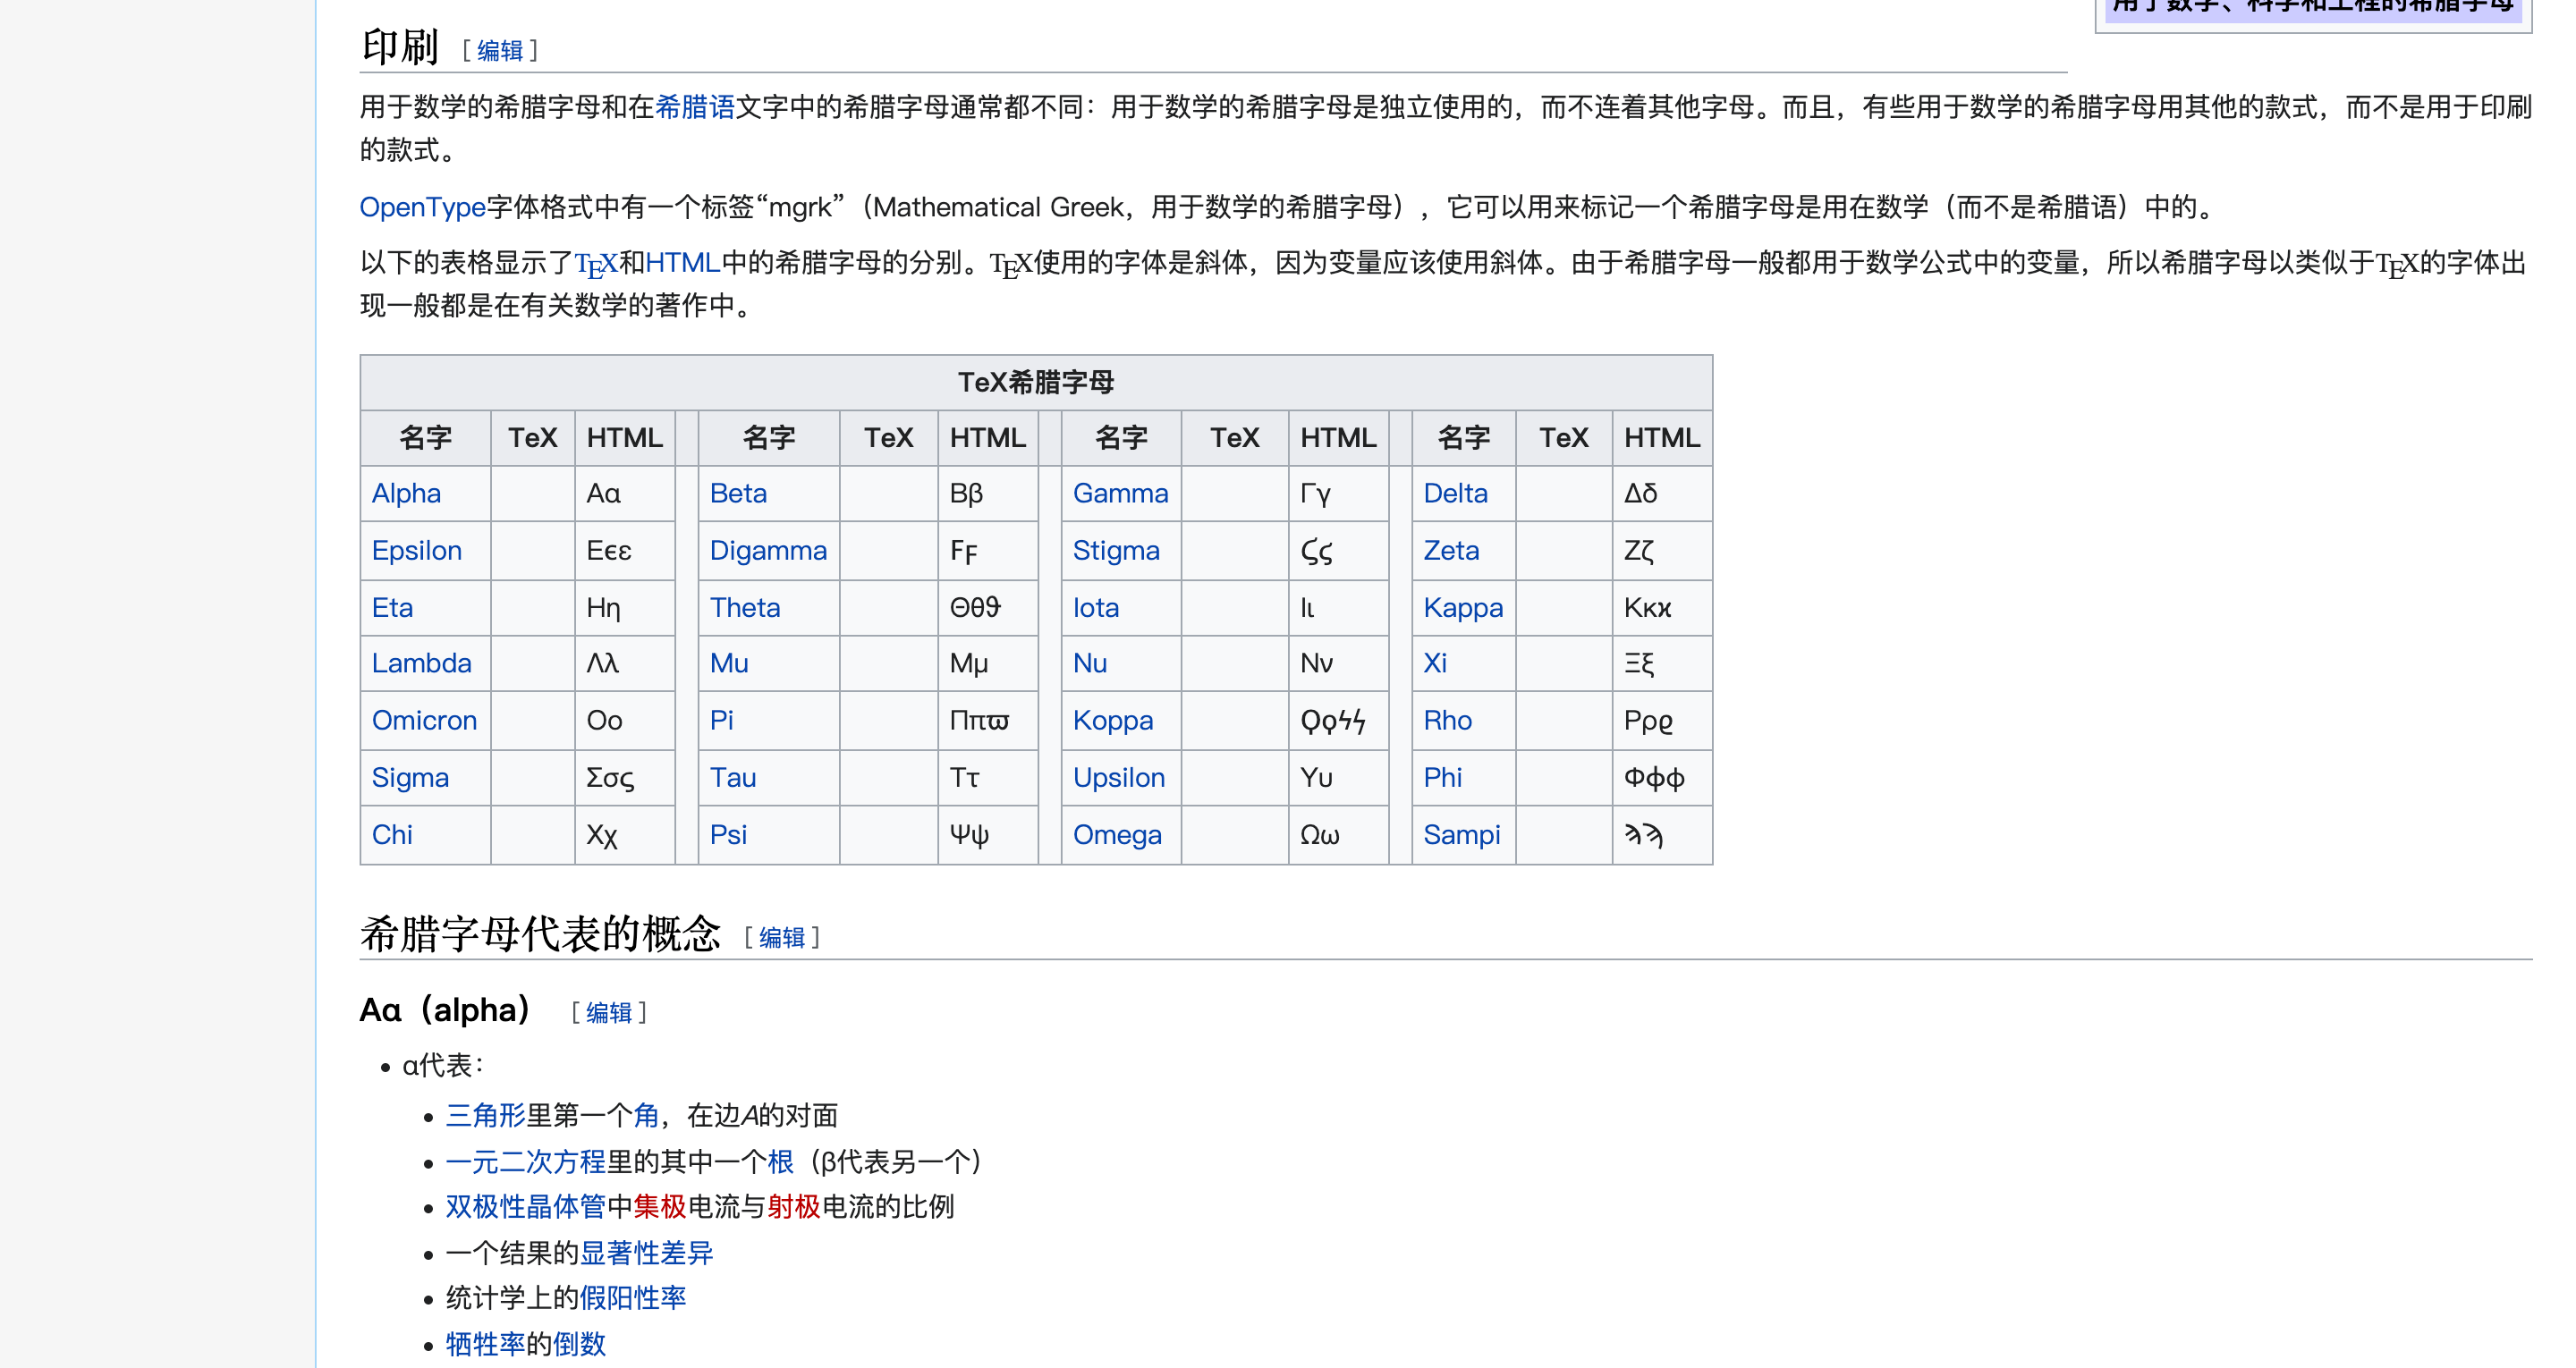Click the Φϕφ table cell
The image size is (2576, 1368).
(x=1662, y=778)
